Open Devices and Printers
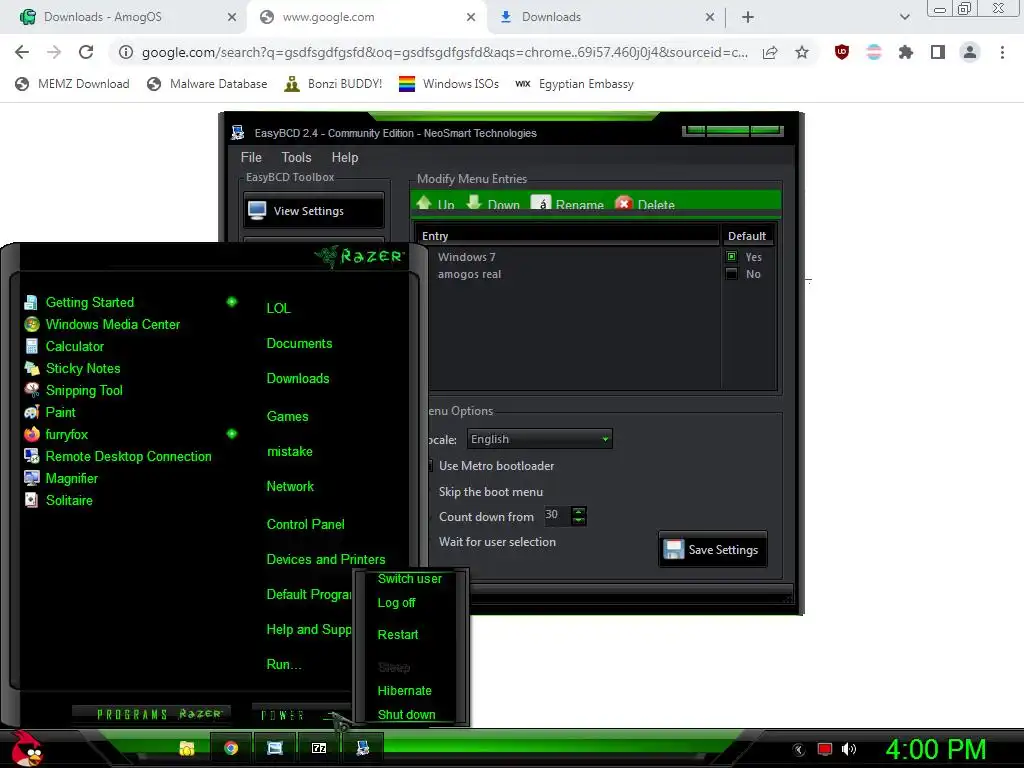 pyautogui.click(x=326, y=560)
